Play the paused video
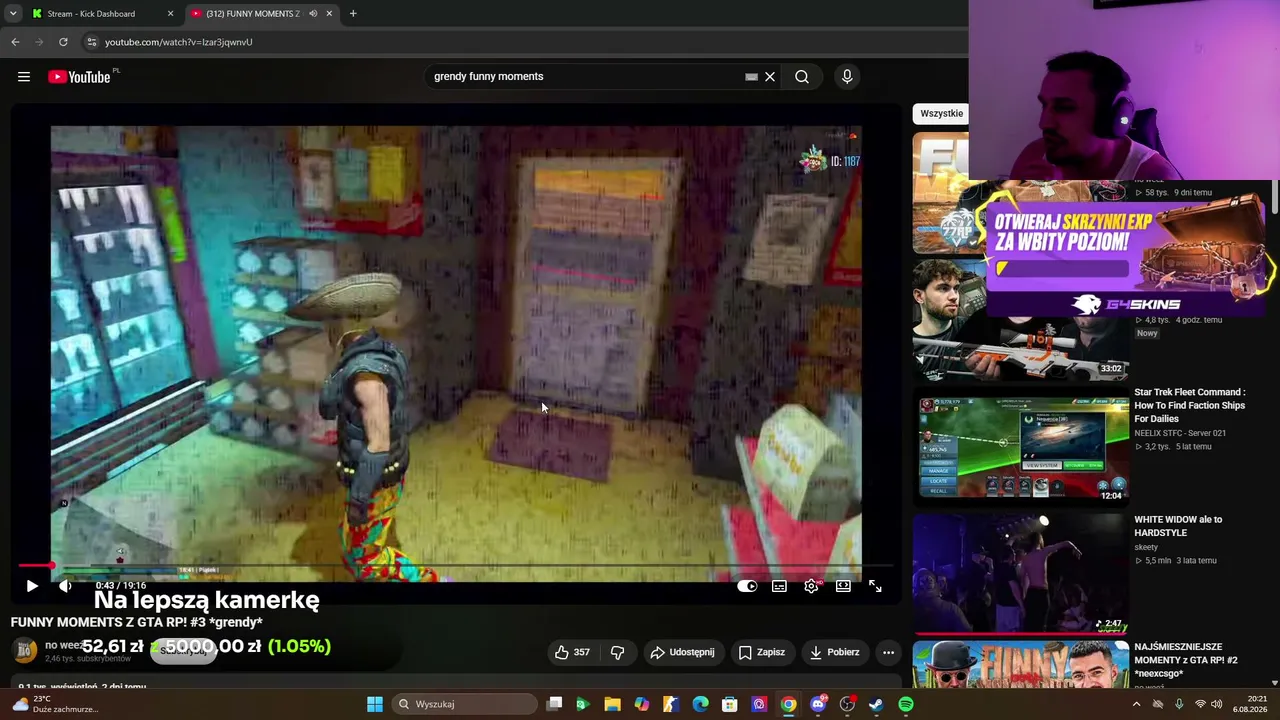This screenshot has height=720, width=1280. click(32, 586)
